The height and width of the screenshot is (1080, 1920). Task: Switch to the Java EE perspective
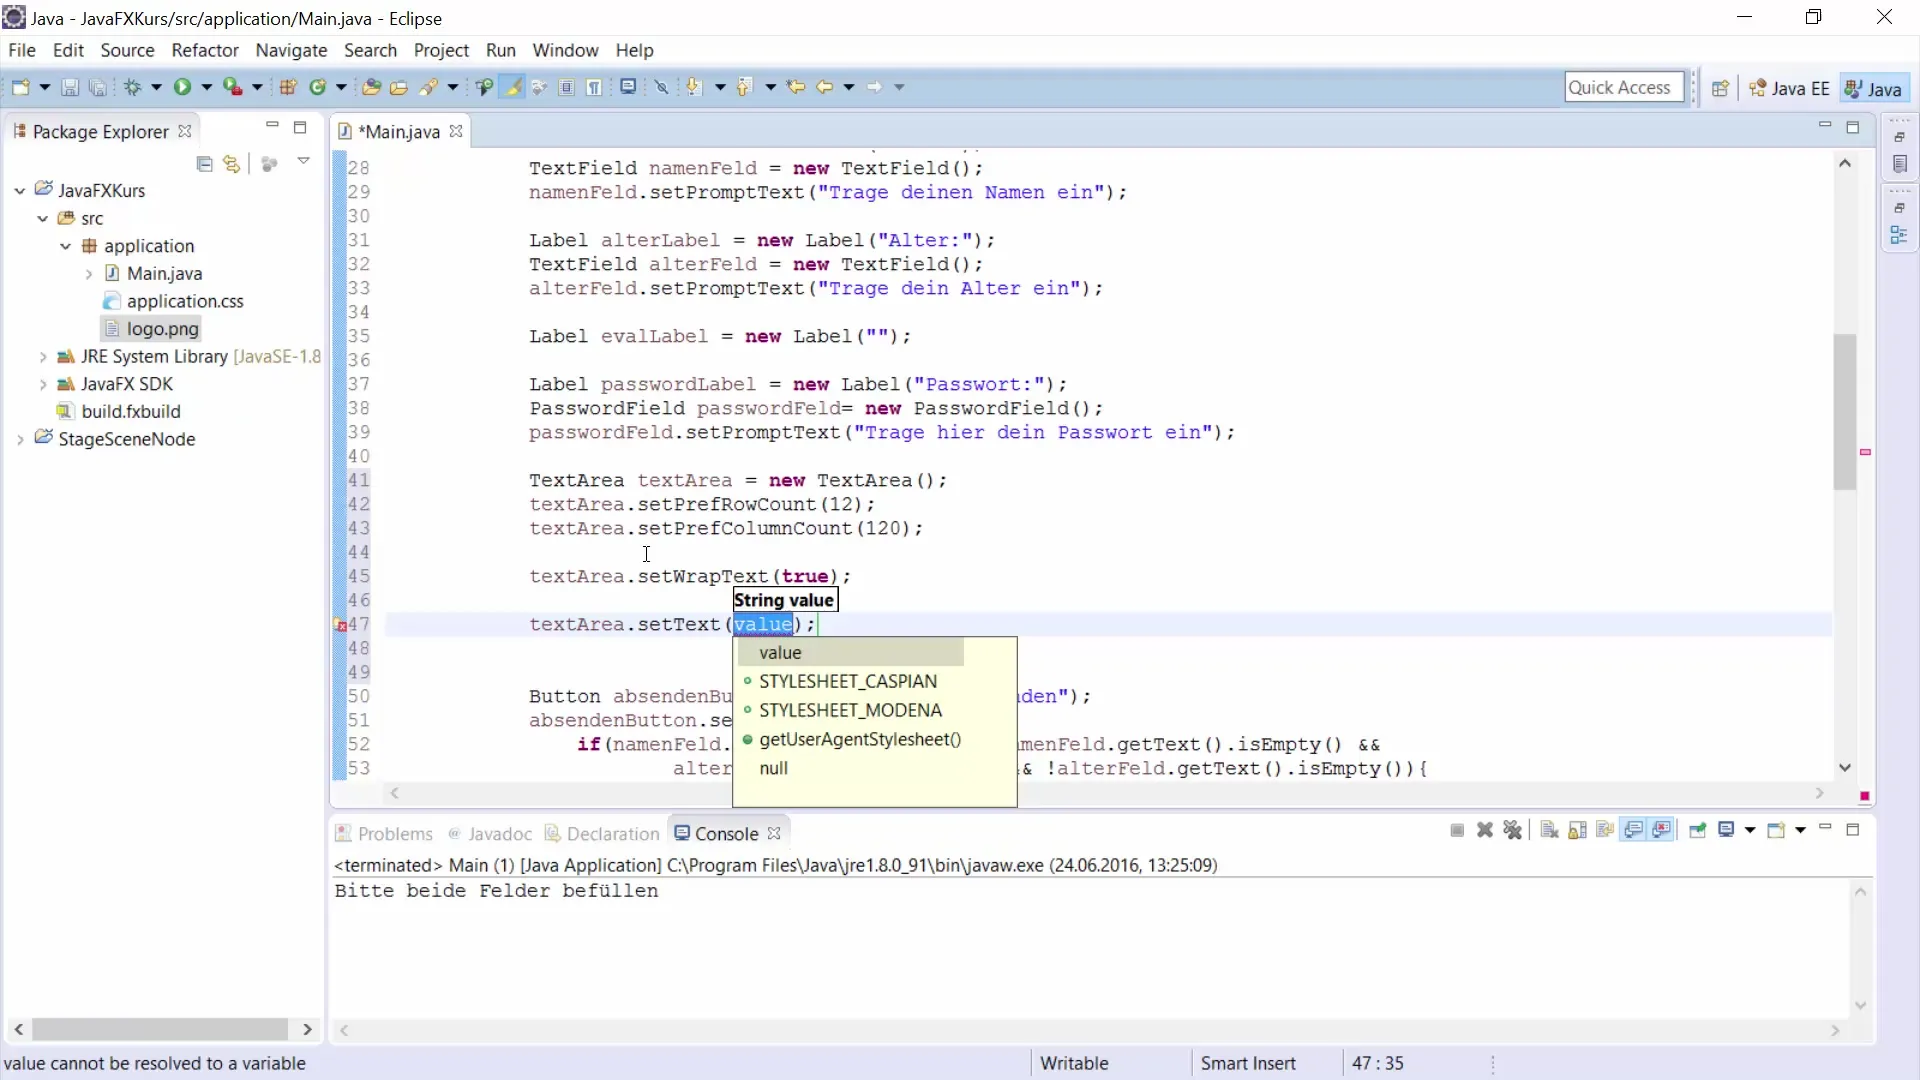pos(1789,88)
